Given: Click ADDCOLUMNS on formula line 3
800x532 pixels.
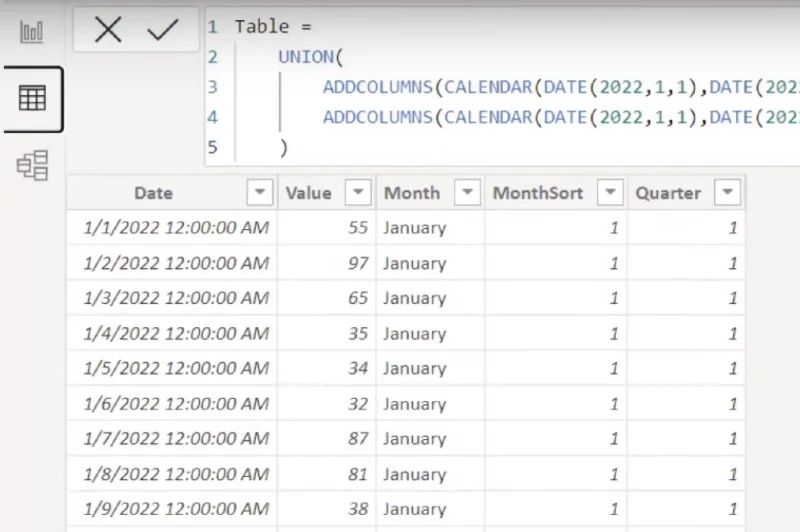Looking at the screenshot, I should pyautogui.click(x=378, y=87).
